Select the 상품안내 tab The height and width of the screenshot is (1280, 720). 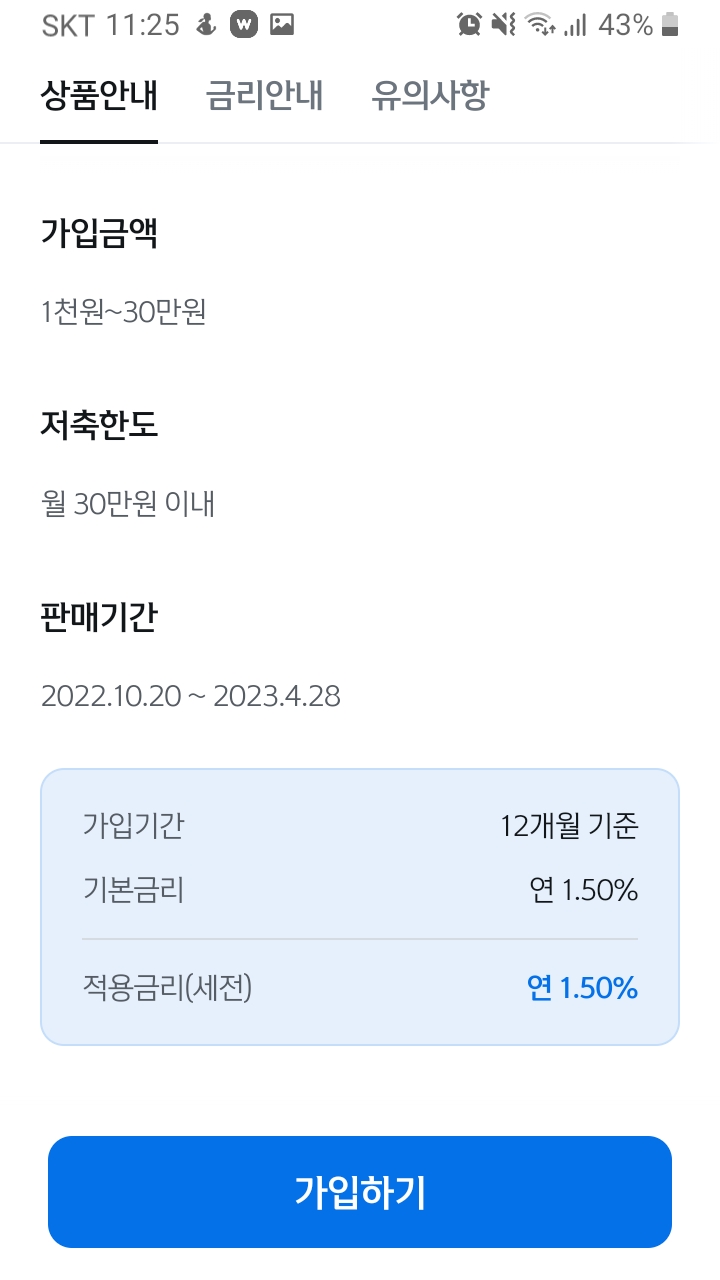click(99, 96)
